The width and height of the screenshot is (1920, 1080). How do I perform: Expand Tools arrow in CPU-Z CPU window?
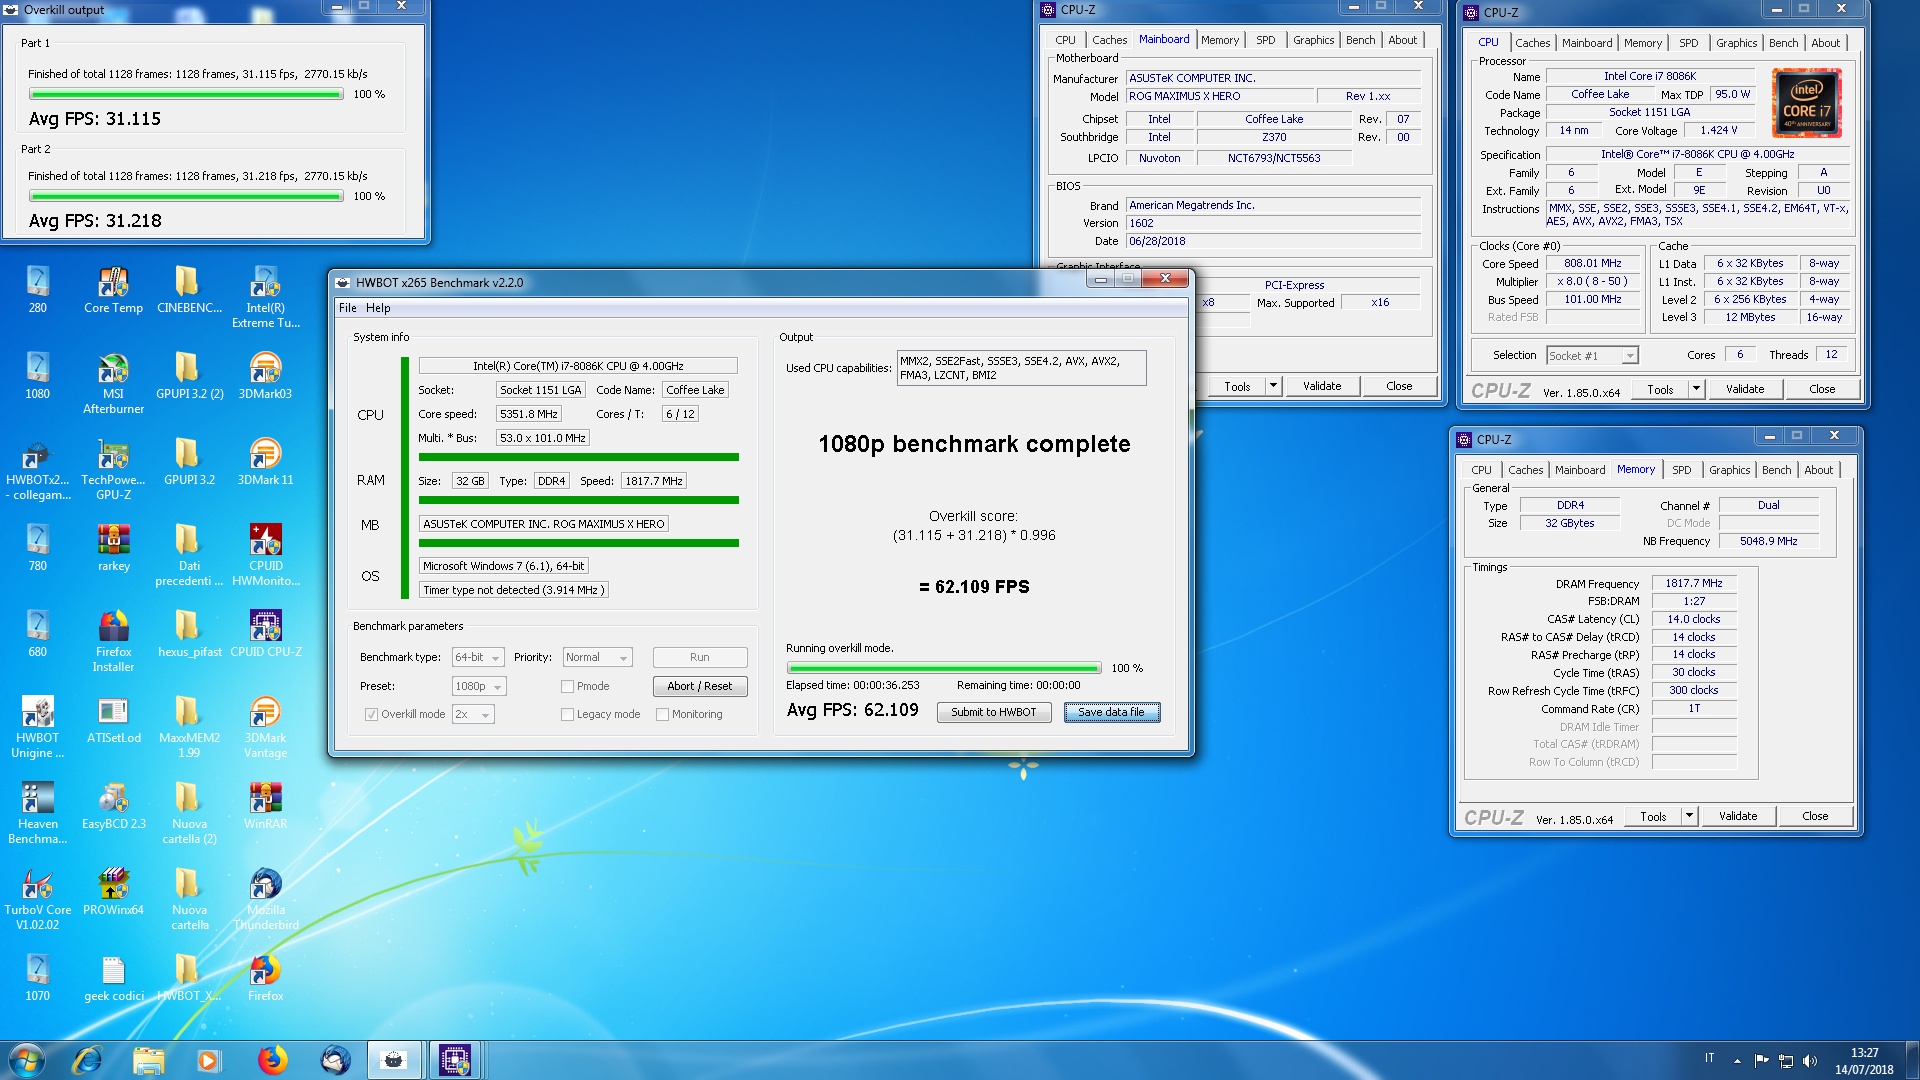tap(1696, 389)
